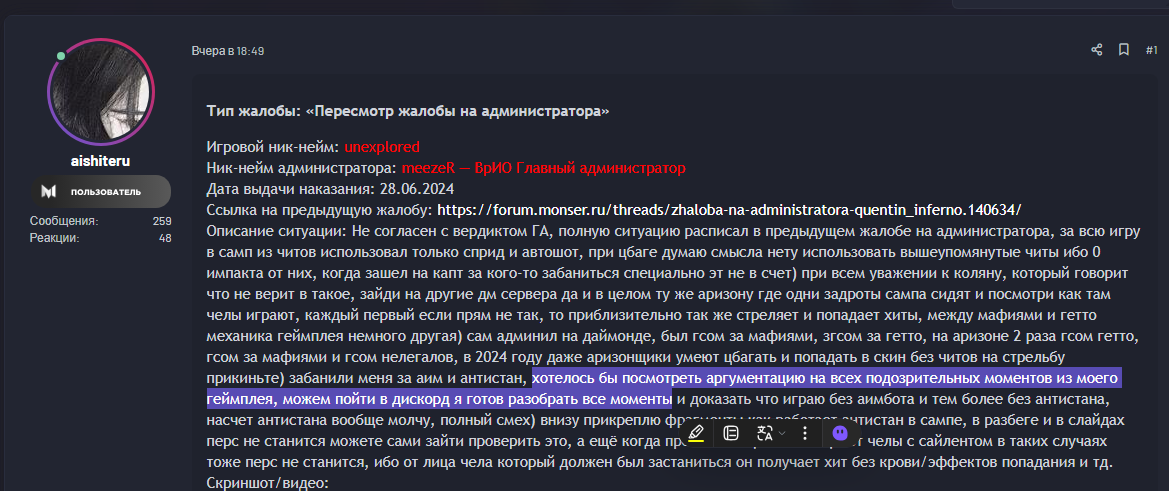Click the M logo on user badge
This screenshot has width=1169, height=491.
49,191
